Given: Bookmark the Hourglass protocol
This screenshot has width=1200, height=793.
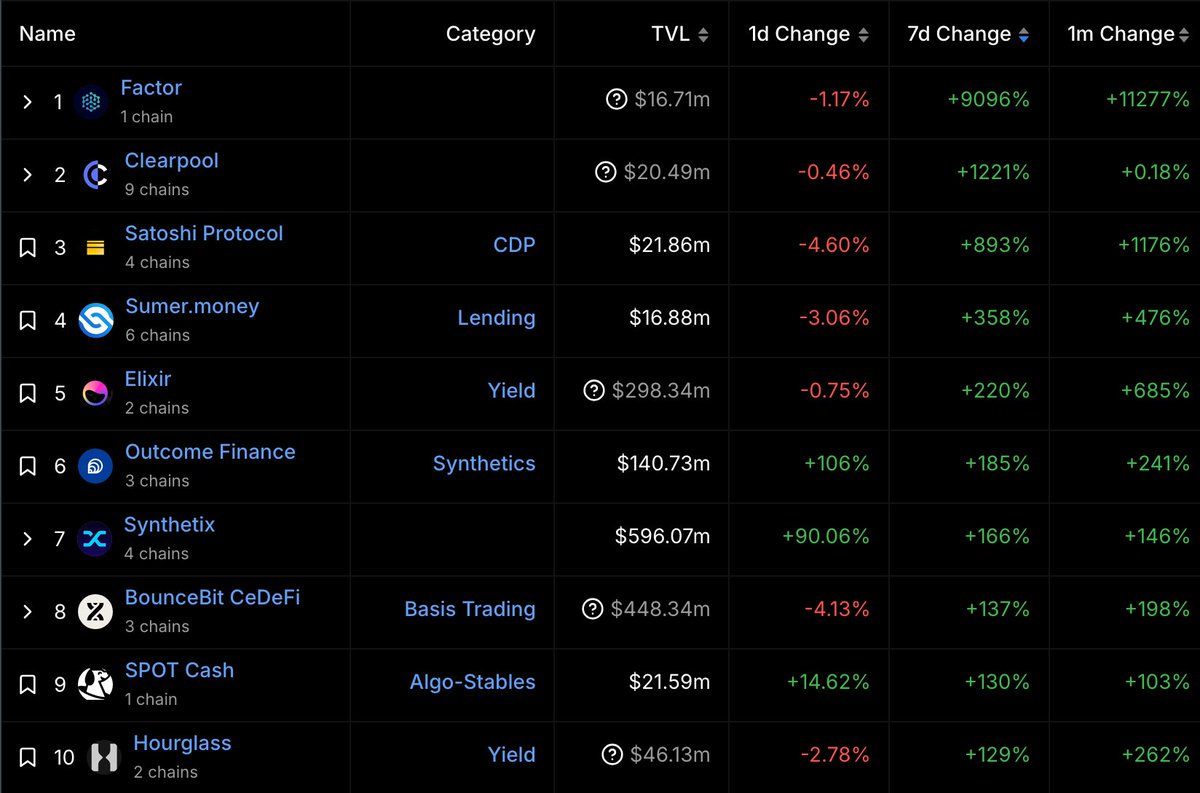Looking at the screenshot, I should click(x=28, y=757).
